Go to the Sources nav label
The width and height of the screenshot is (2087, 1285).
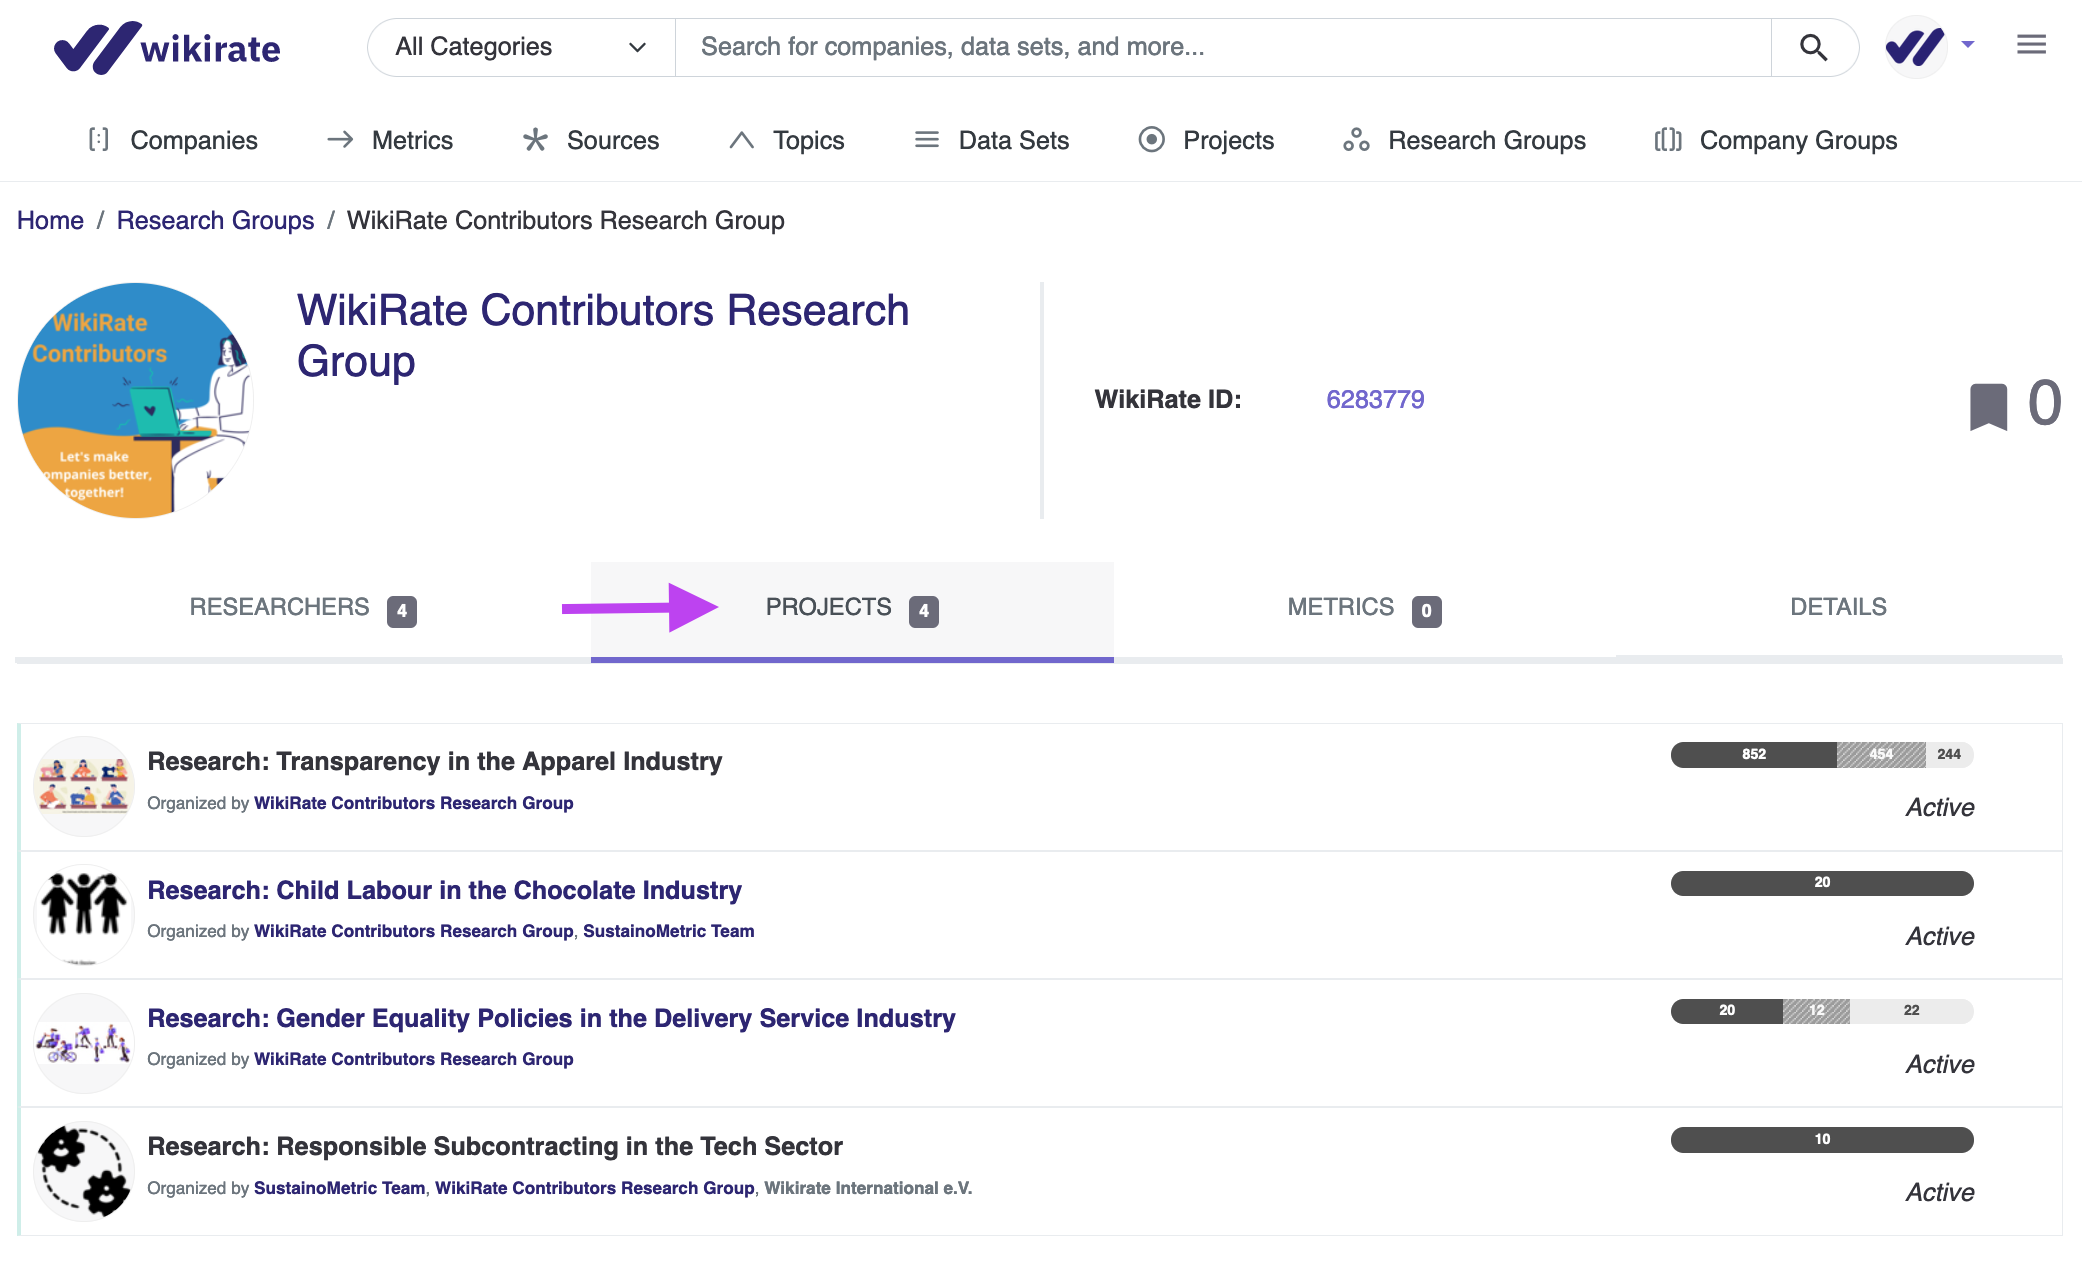coord(613,140)
